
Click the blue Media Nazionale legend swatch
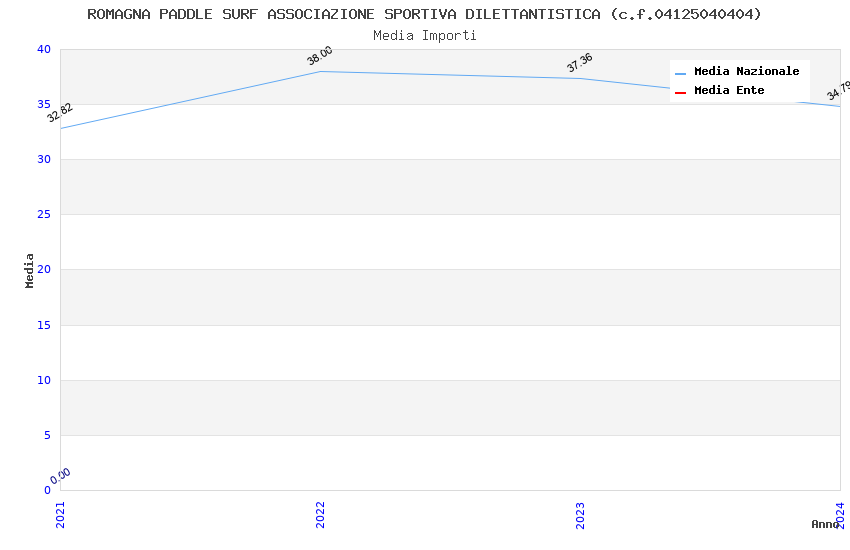(680, 73)
